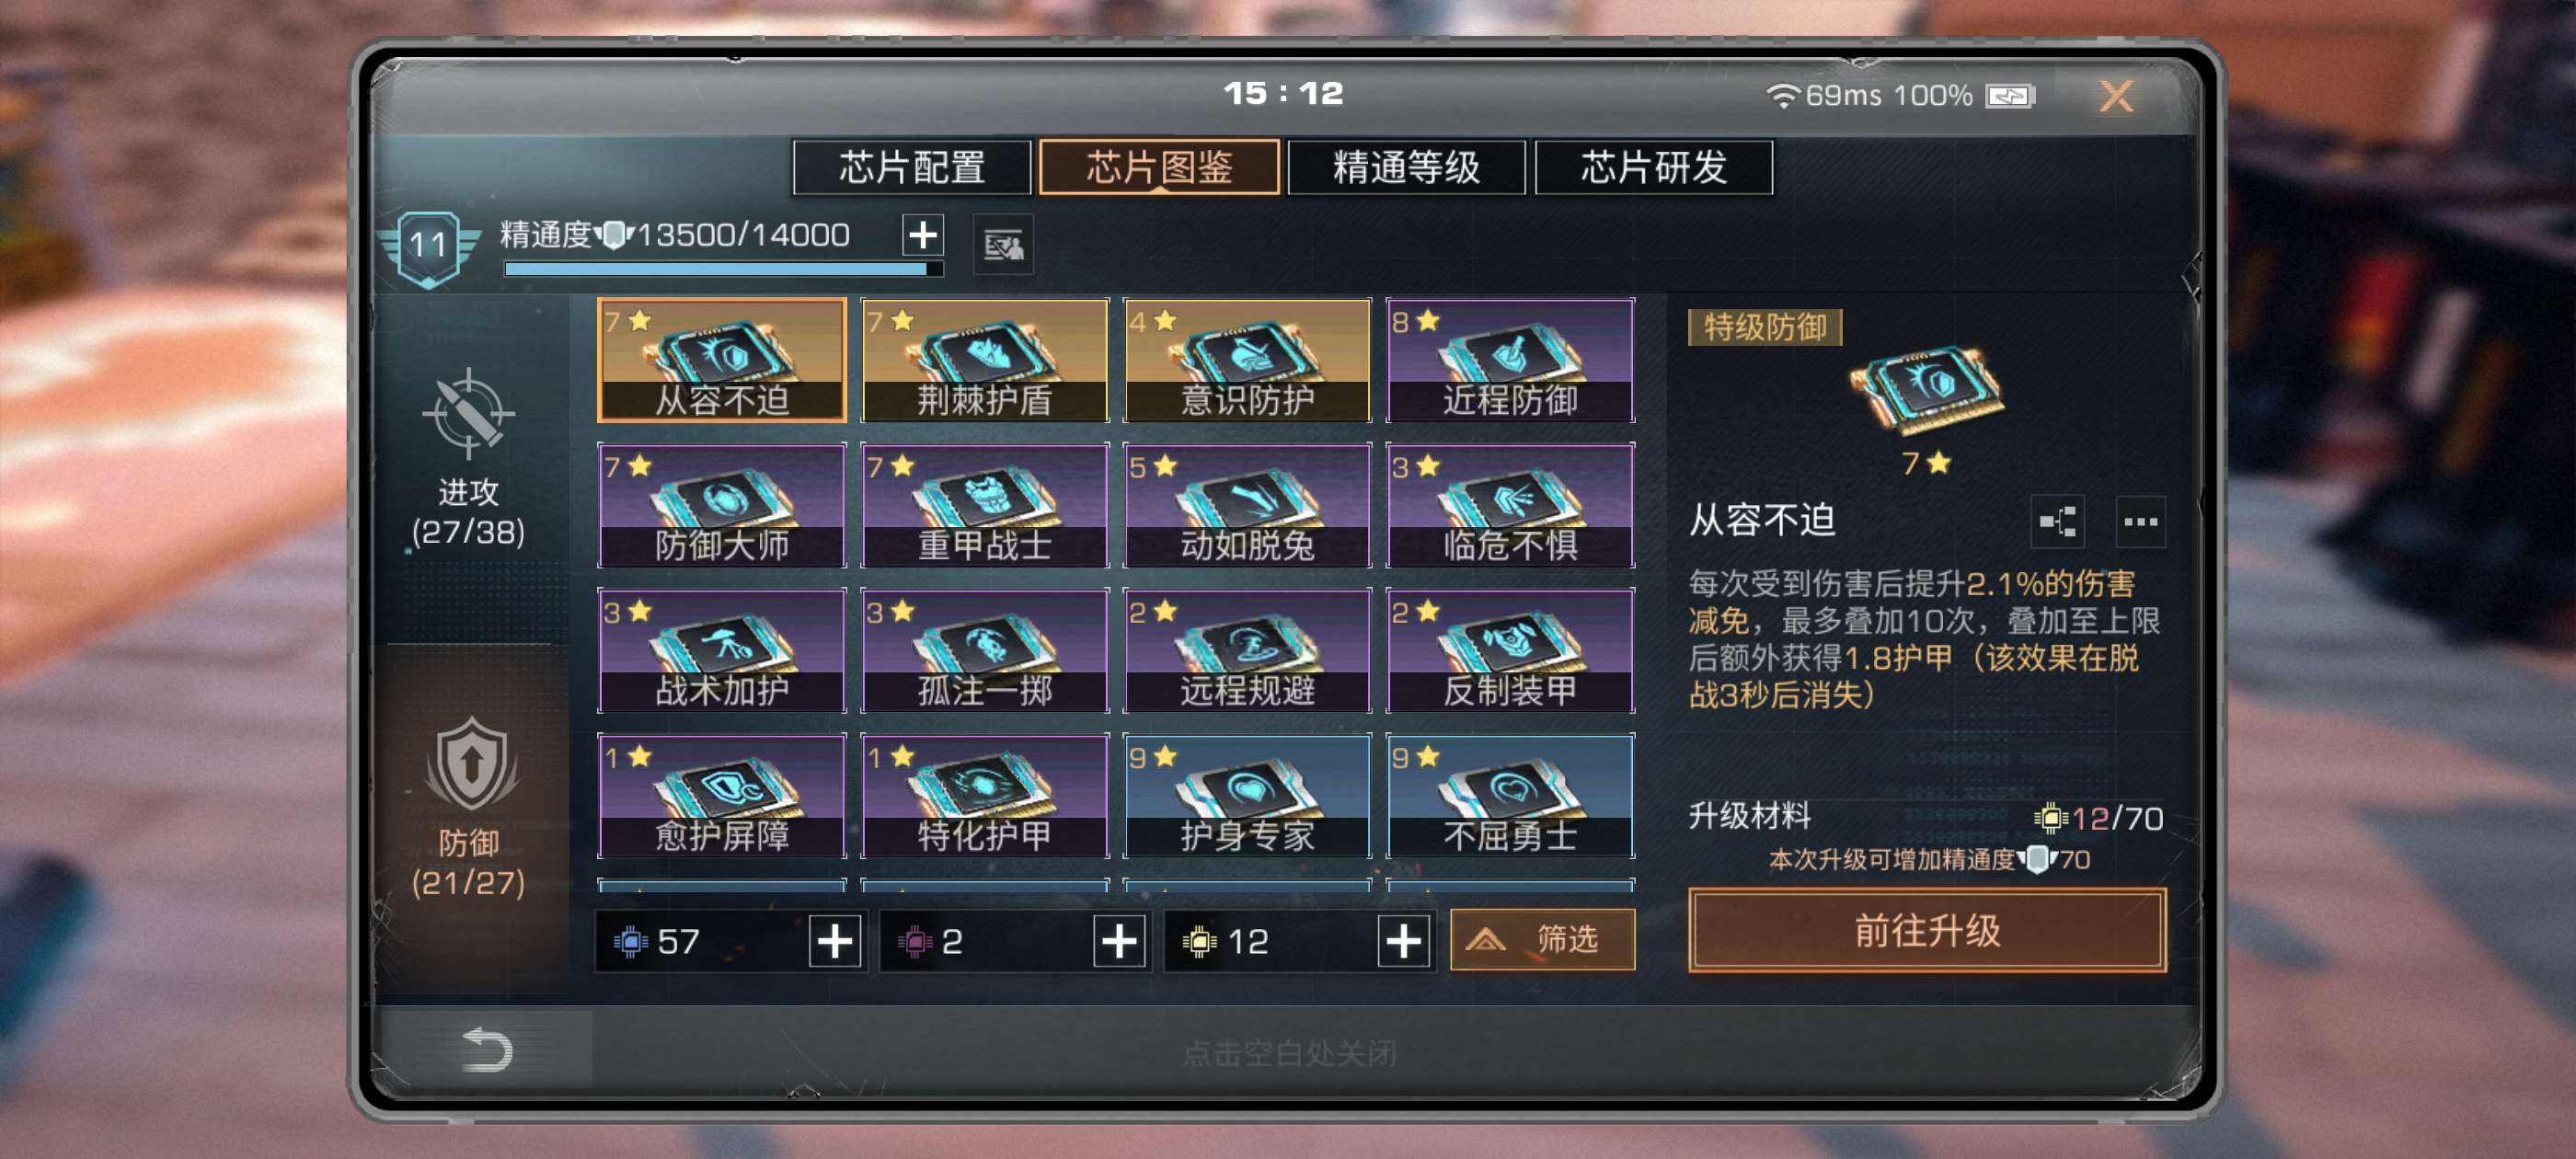Open the chip relation tree icon

(x=2057, y=521)
